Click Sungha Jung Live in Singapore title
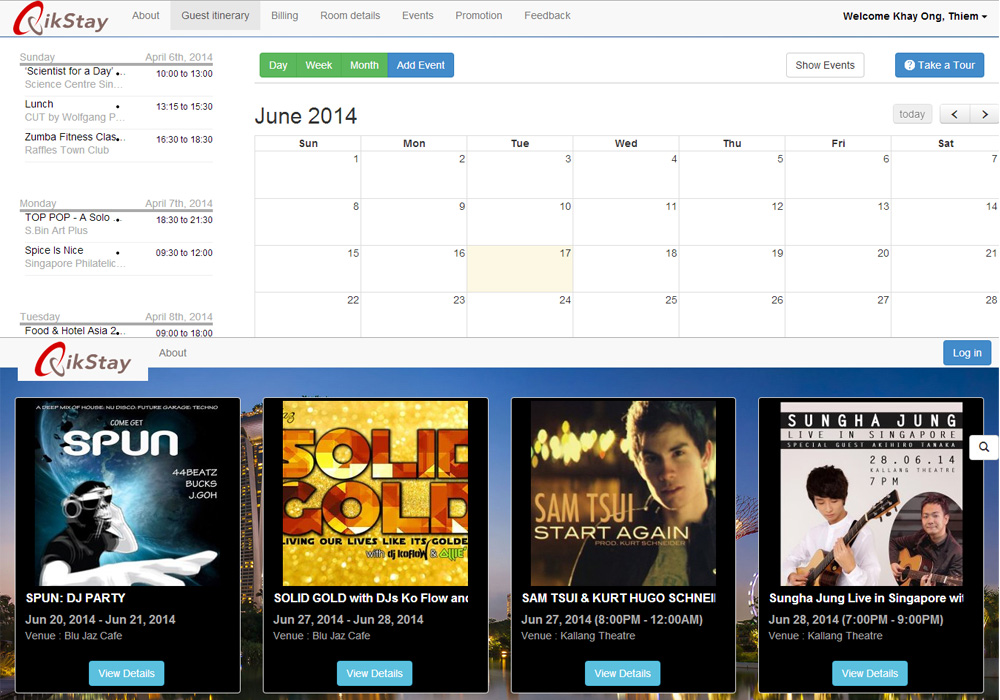Viewport: 1000px width, 700px height. point(866,598)
